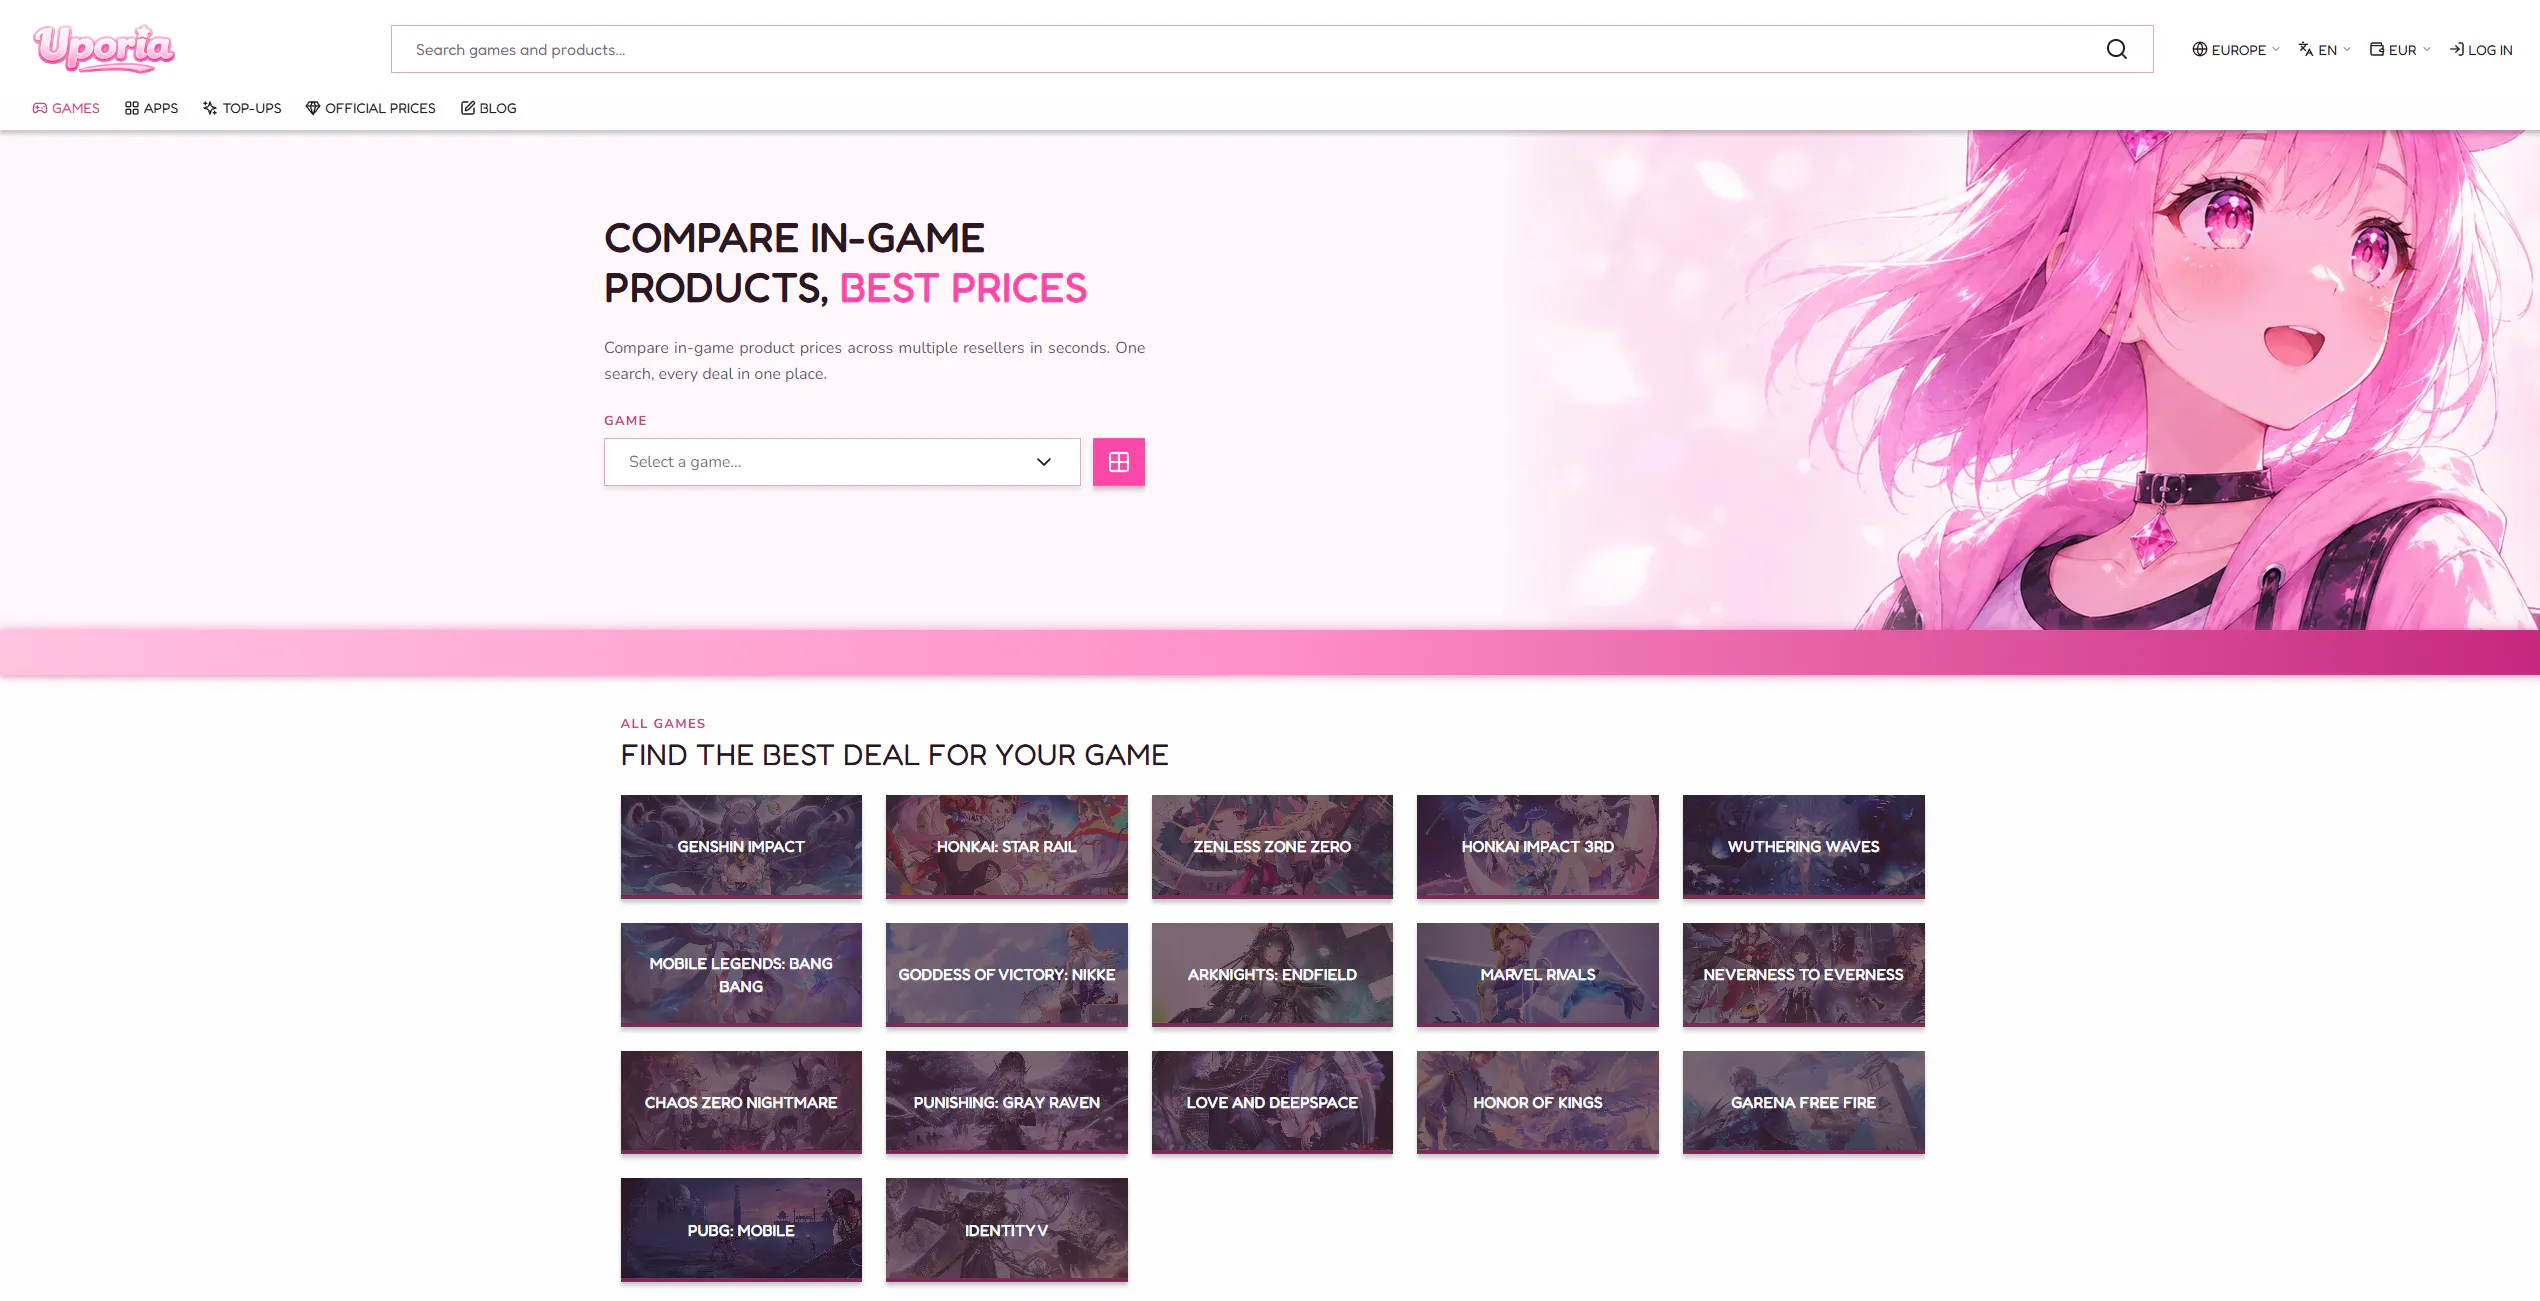Open the Punishing: Gray Raven card

pos(1006,1103)
